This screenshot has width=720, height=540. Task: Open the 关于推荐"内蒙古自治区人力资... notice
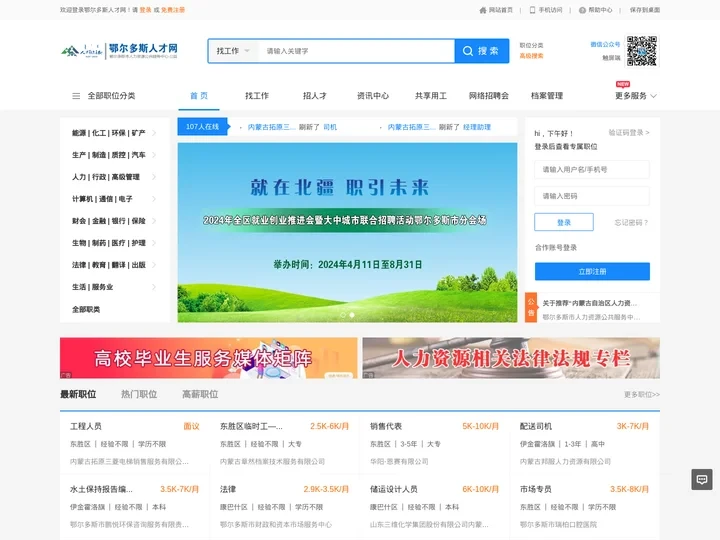coord(590,303)
